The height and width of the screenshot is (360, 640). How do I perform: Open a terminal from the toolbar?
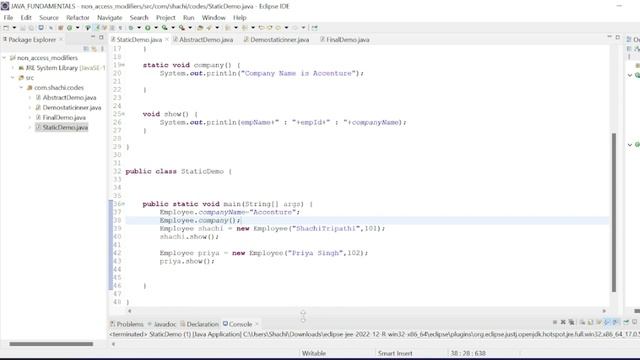41,28
